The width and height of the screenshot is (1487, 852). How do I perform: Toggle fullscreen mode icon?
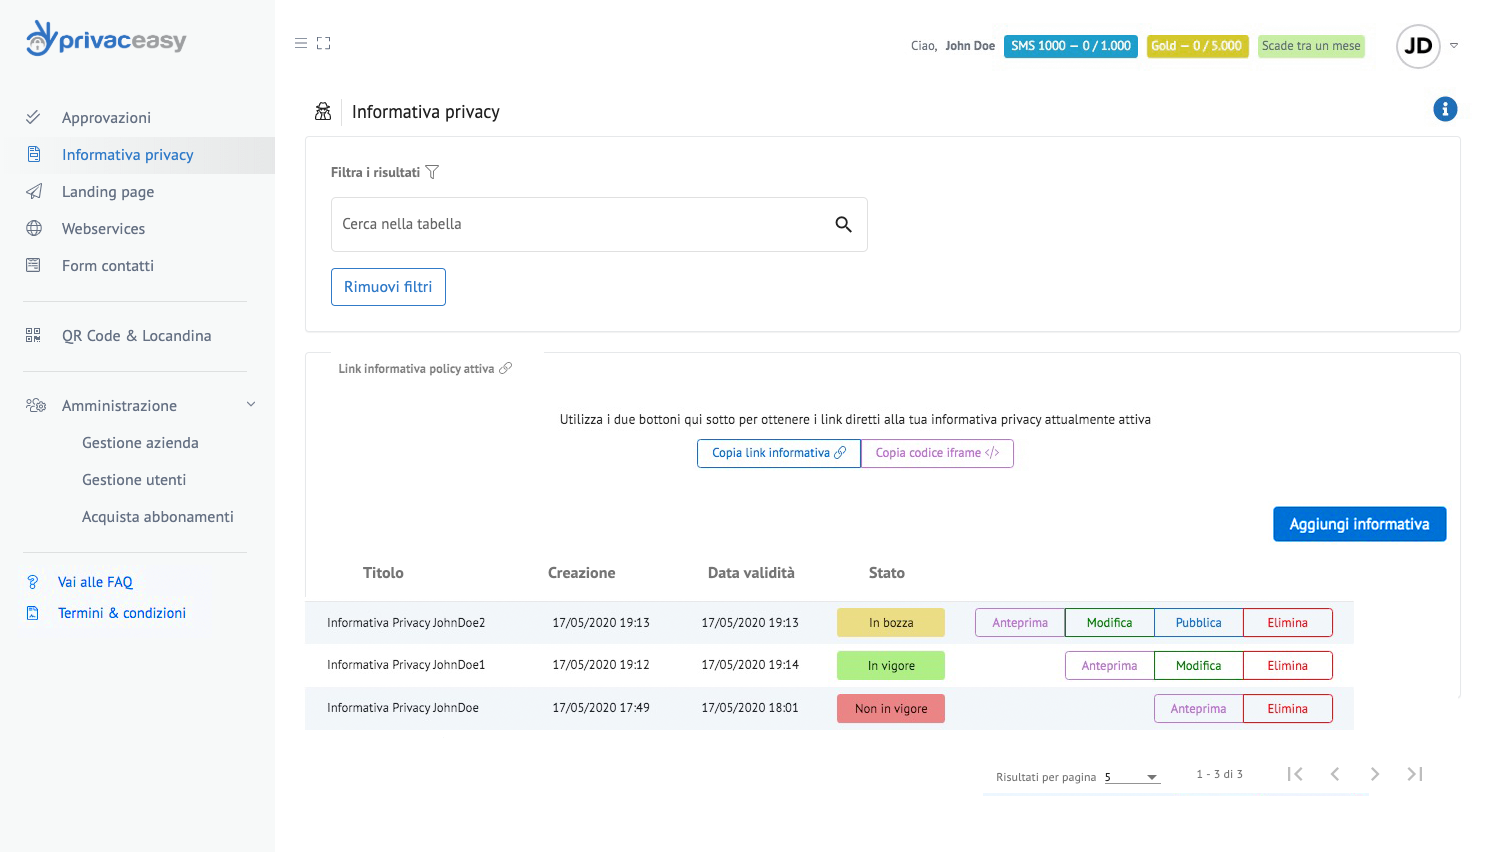[323, 43]
